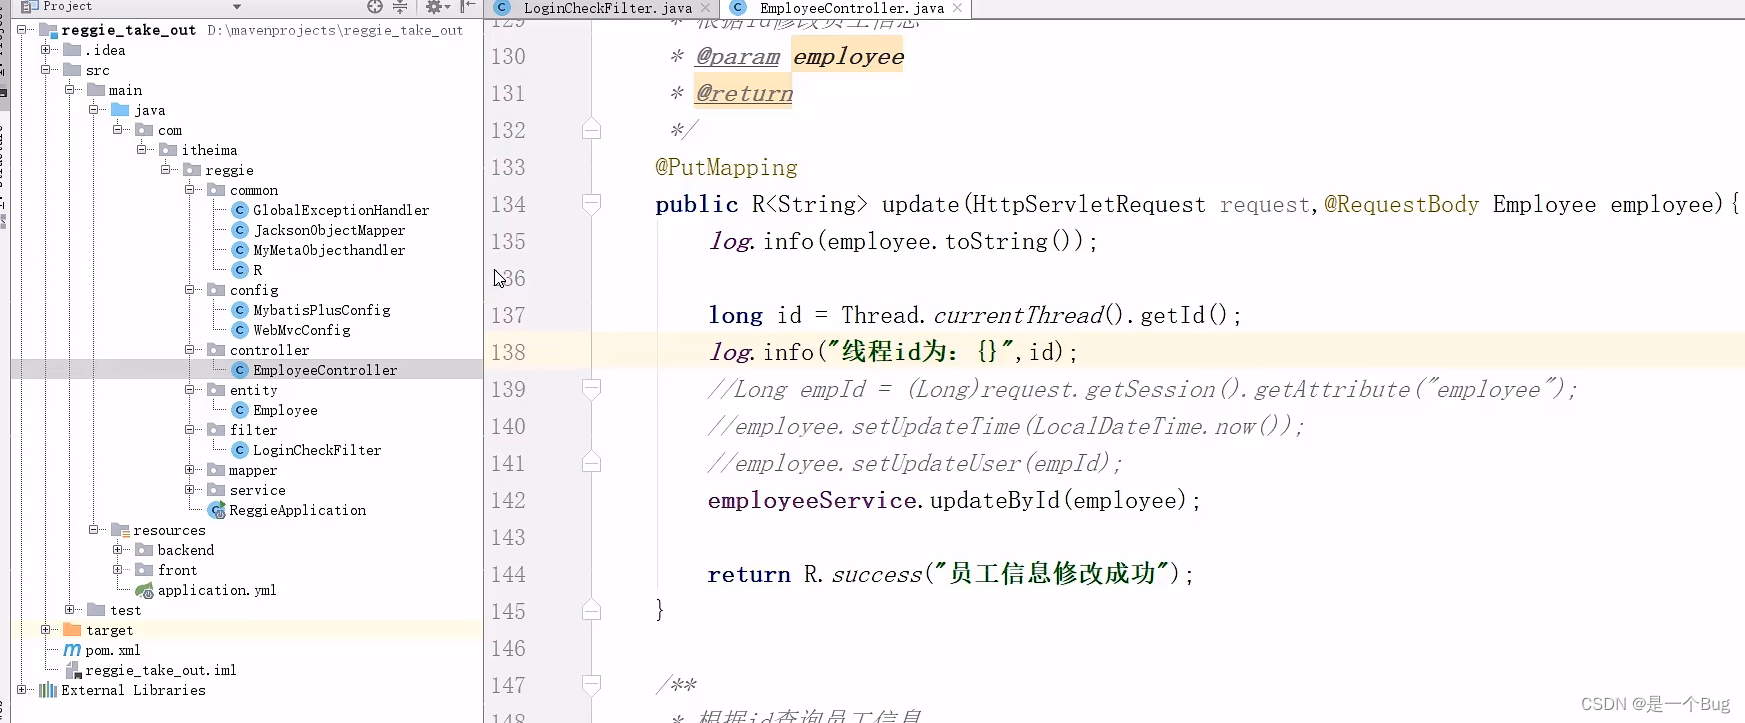This screenshot has height=723, width=1745.
Task: Fold the Javadoc comment at line 132
Action: click(x=591, y=130)
